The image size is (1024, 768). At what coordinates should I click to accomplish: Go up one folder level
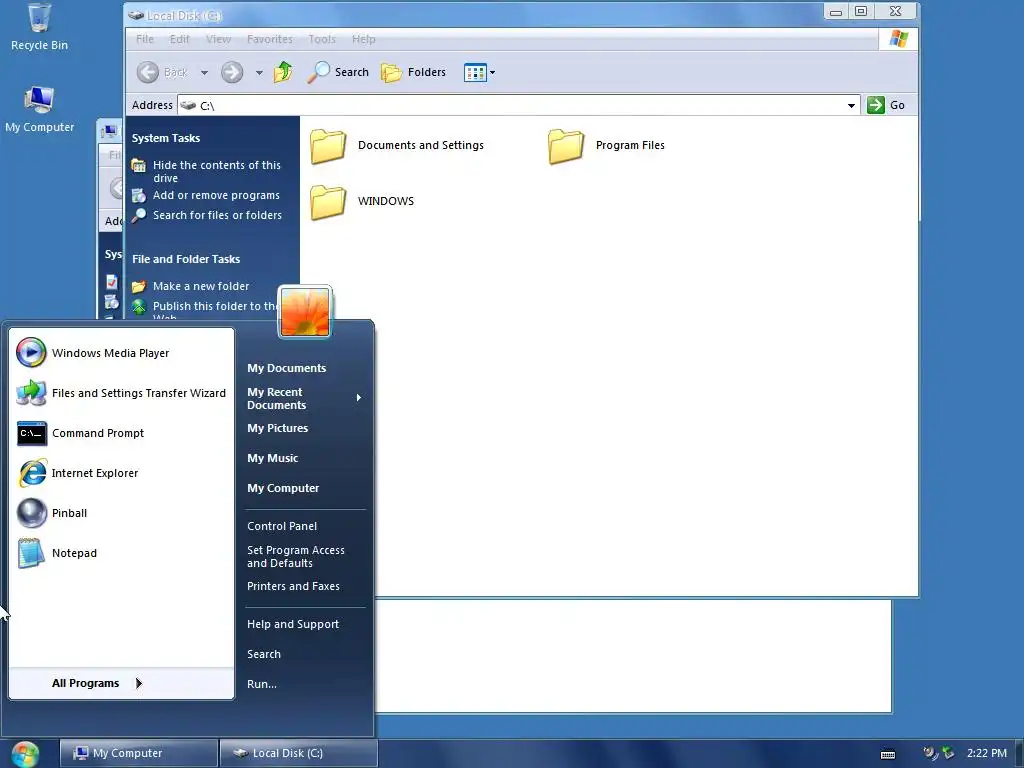[x=283, y=72]
